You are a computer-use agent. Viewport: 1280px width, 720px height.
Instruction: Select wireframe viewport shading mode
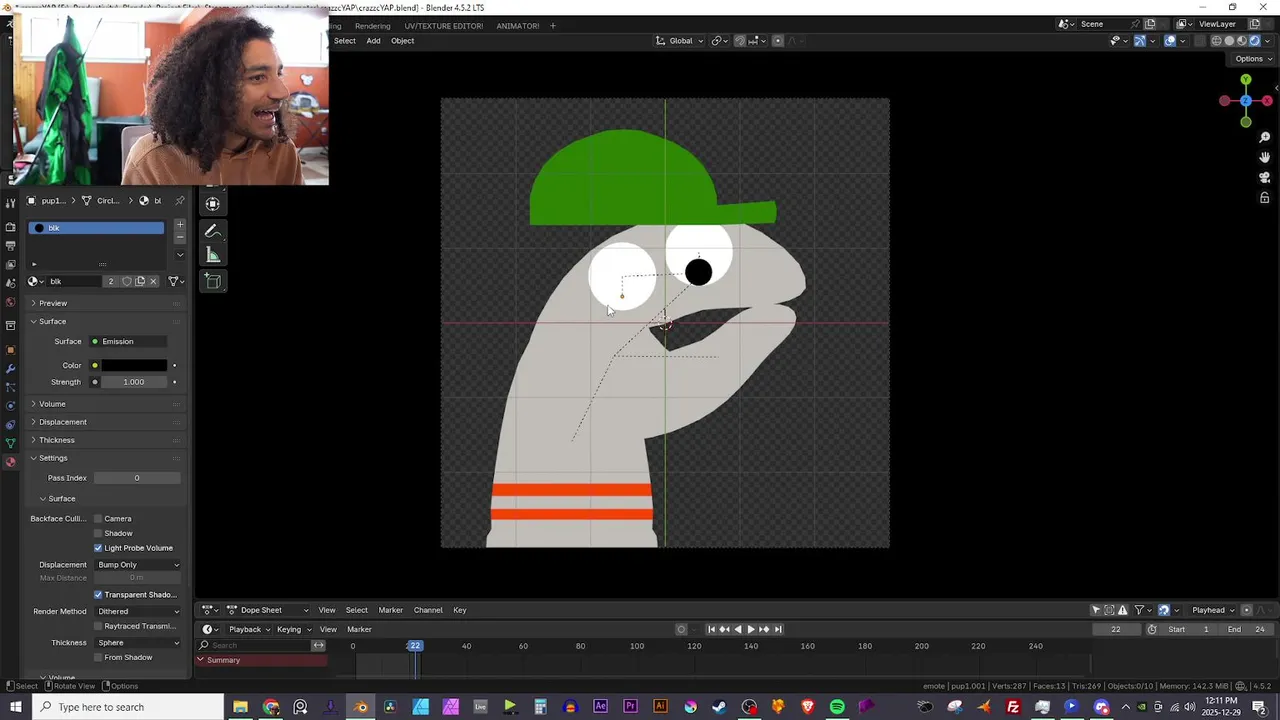point(1217,41)
